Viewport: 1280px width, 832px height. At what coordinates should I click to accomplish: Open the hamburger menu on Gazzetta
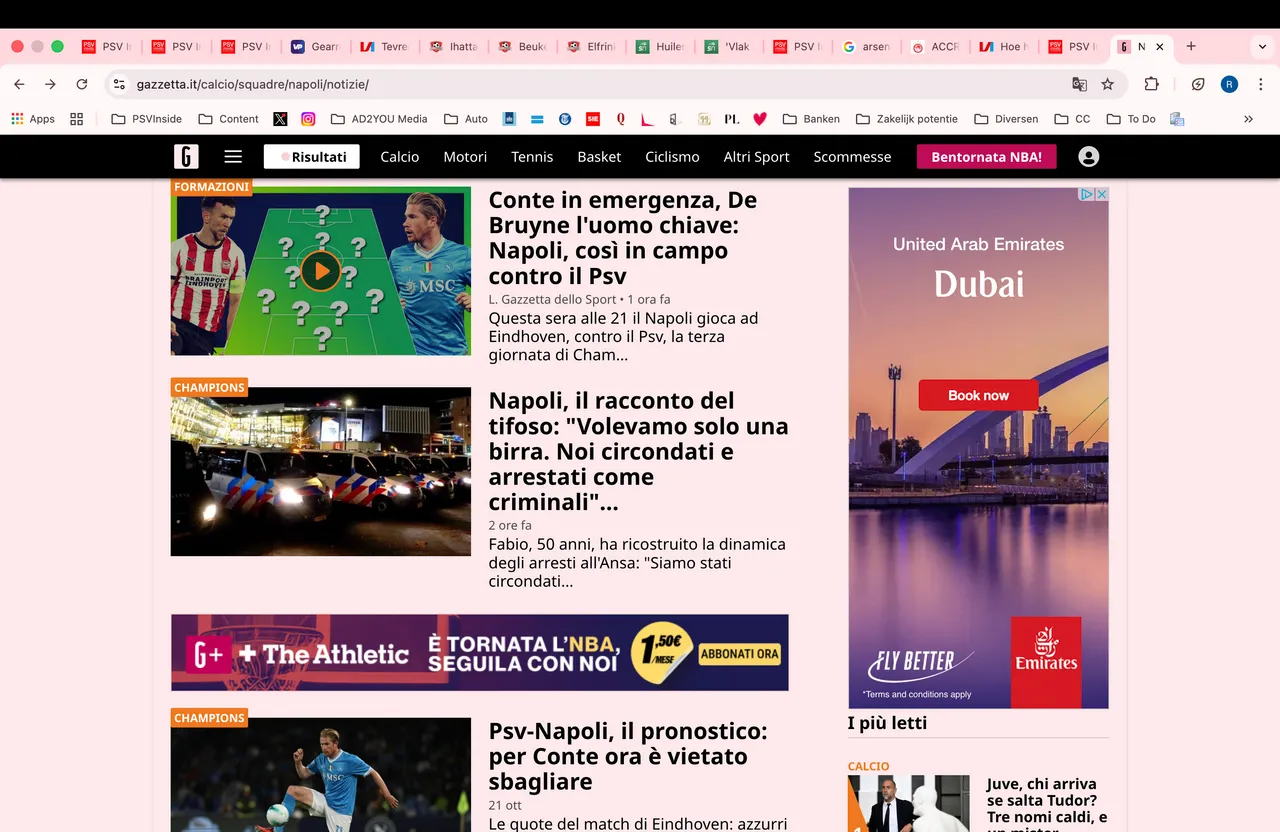point(233,157)
